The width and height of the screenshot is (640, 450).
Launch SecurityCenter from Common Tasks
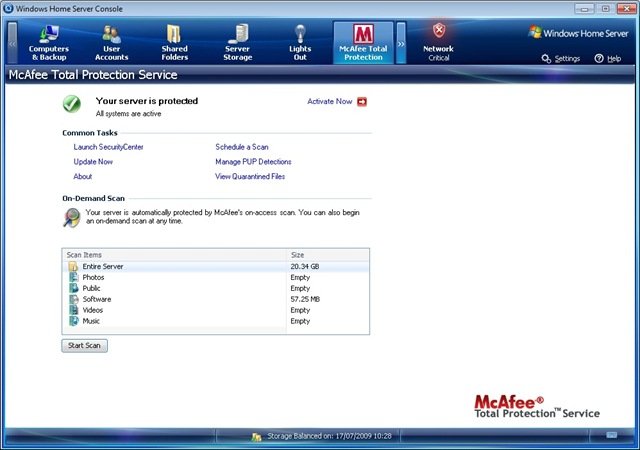pos(108,147)
